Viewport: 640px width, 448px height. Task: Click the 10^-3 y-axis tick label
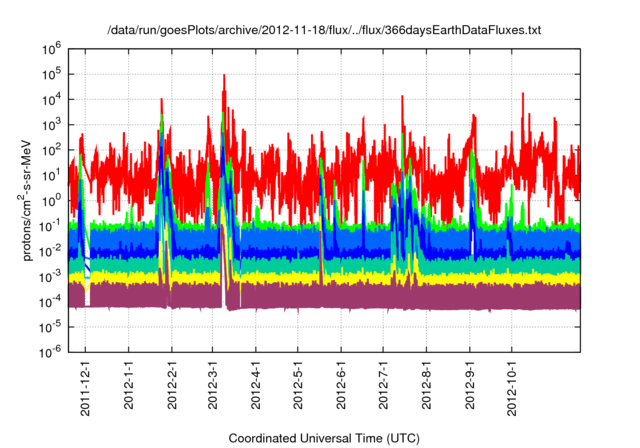tap(49, 277)
